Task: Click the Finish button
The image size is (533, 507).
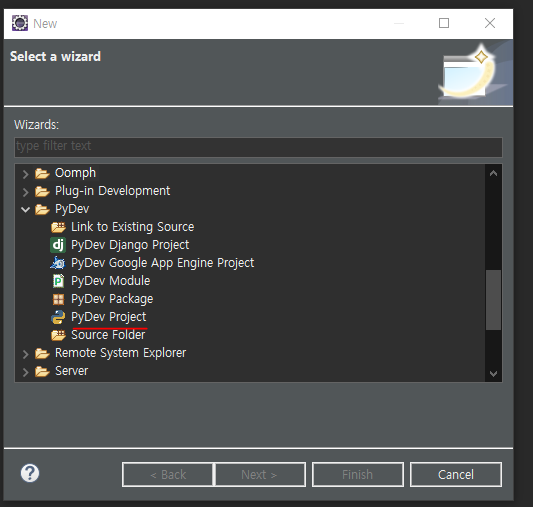Action: coord(358,474)
